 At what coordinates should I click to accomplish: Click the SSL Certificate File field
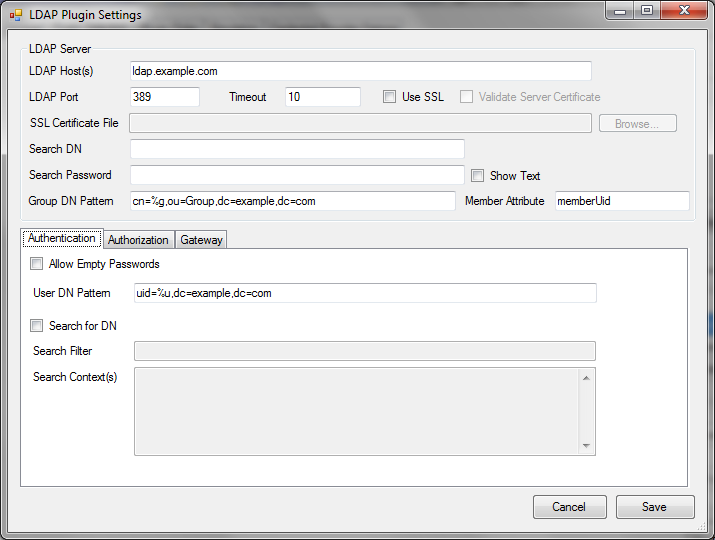[x=360, y=123]
